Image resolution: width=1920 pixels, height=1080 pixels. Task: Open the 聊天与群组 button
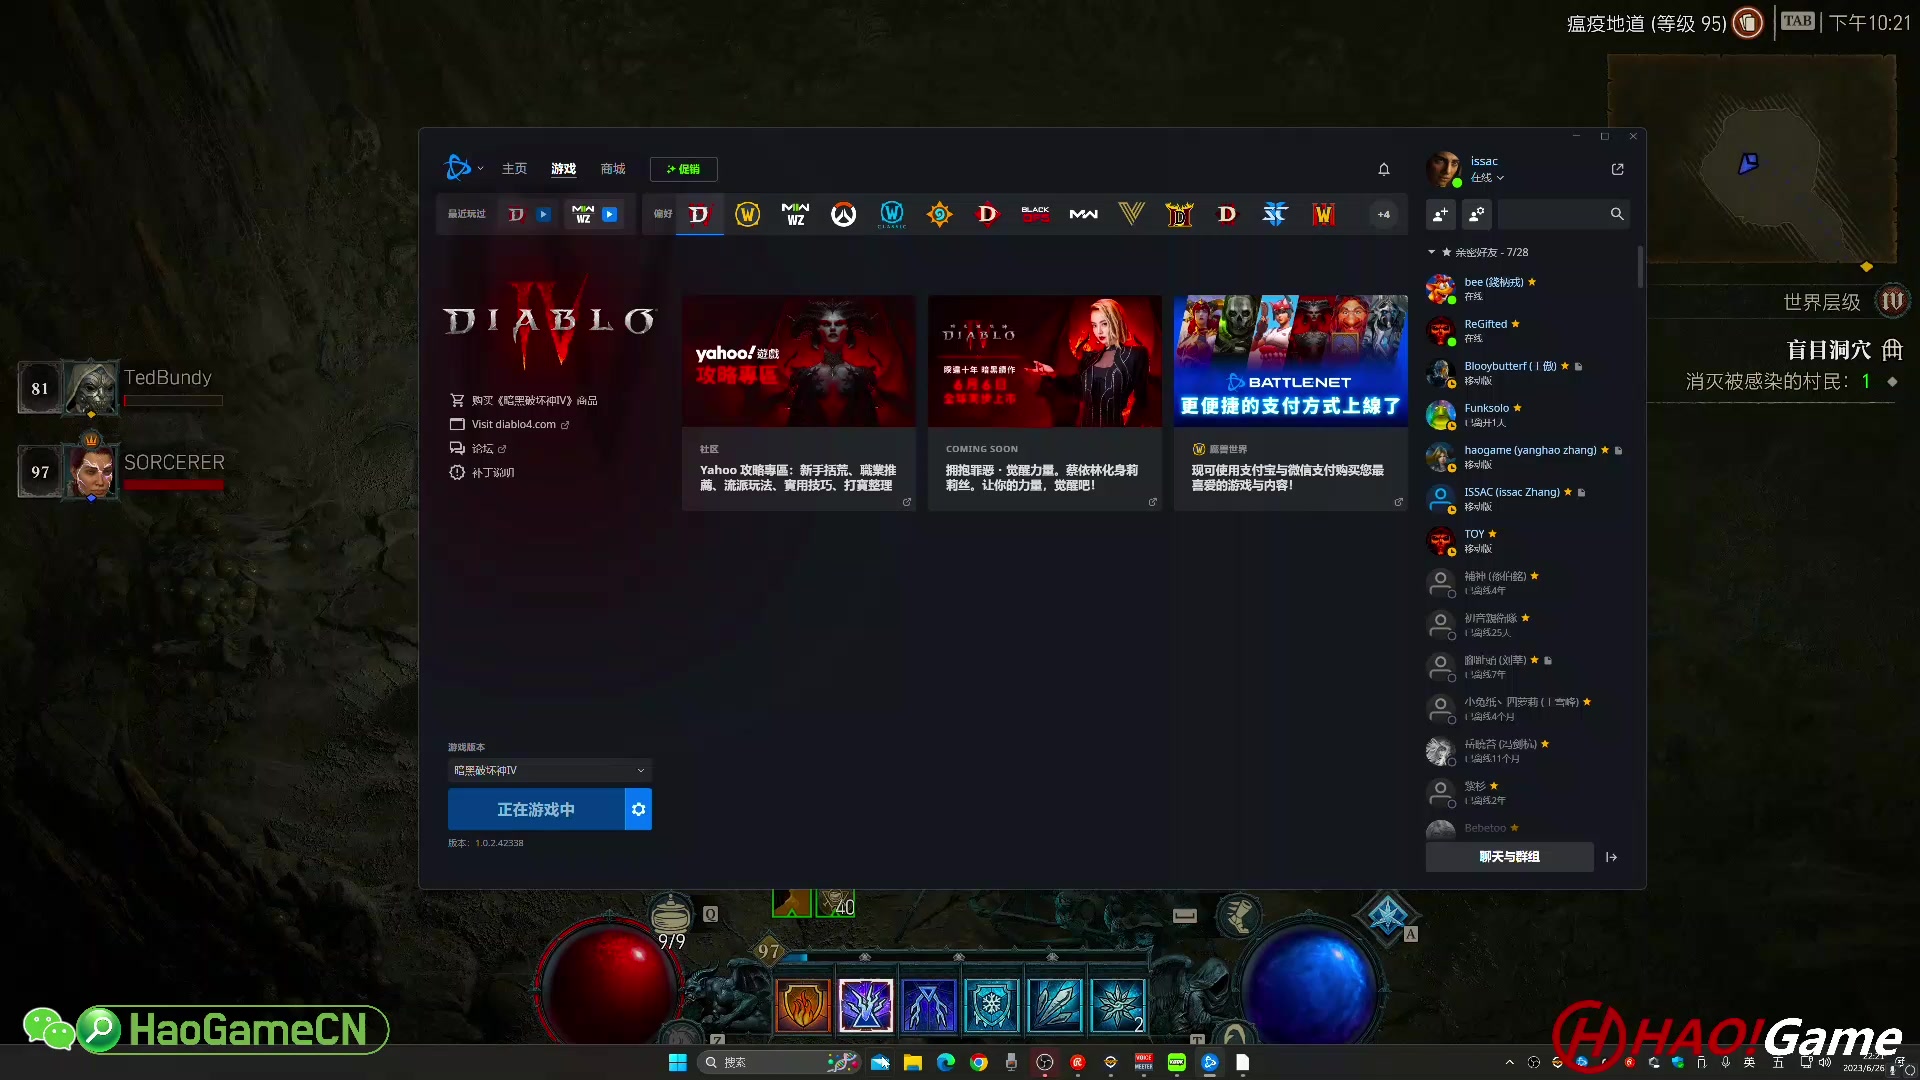point(1509,857)
